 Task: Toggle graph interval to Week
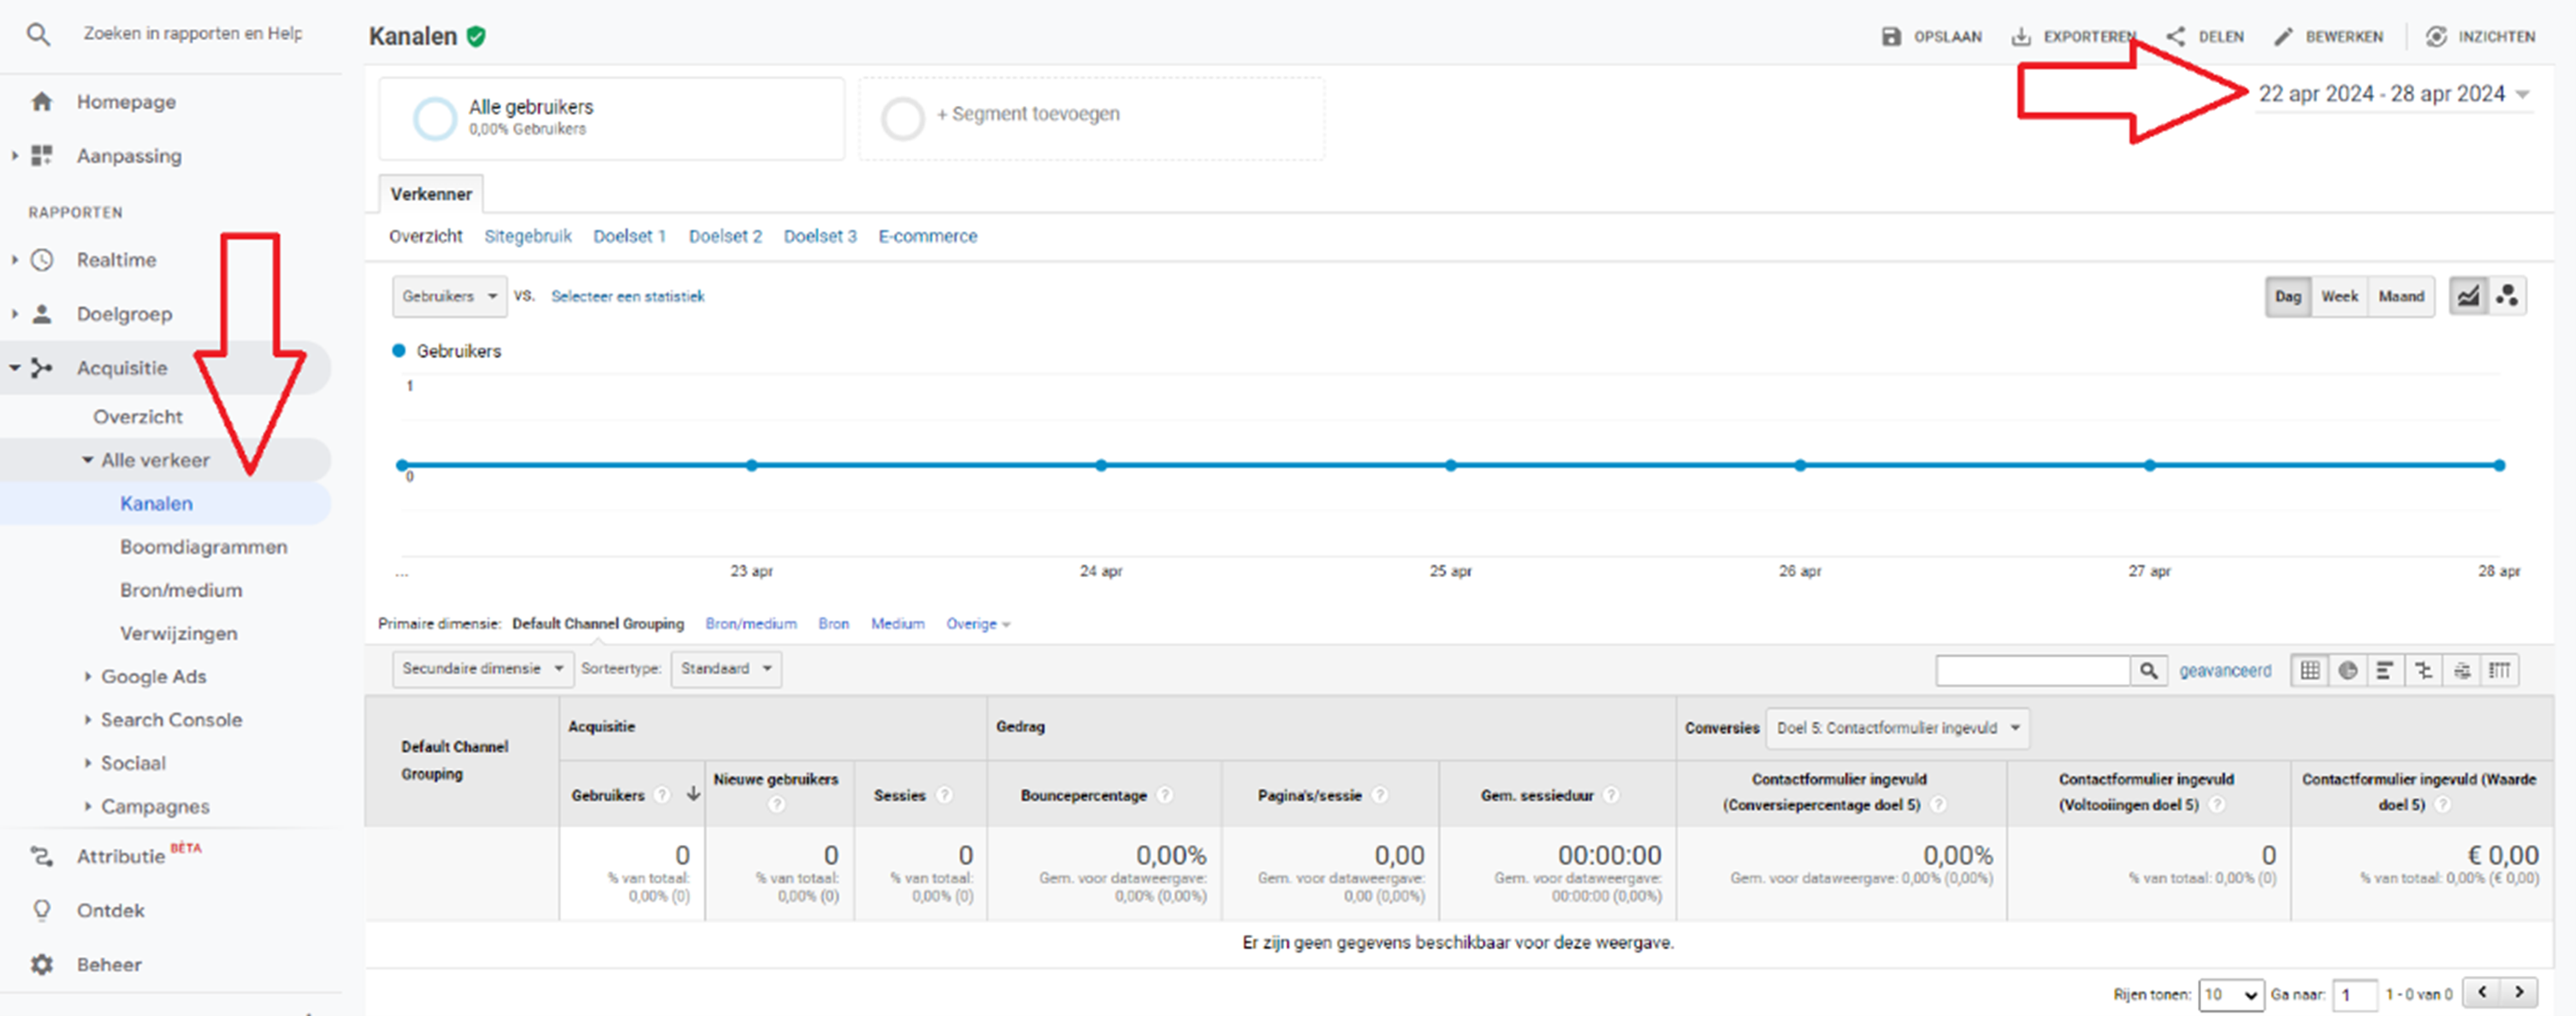[2339, 296]
